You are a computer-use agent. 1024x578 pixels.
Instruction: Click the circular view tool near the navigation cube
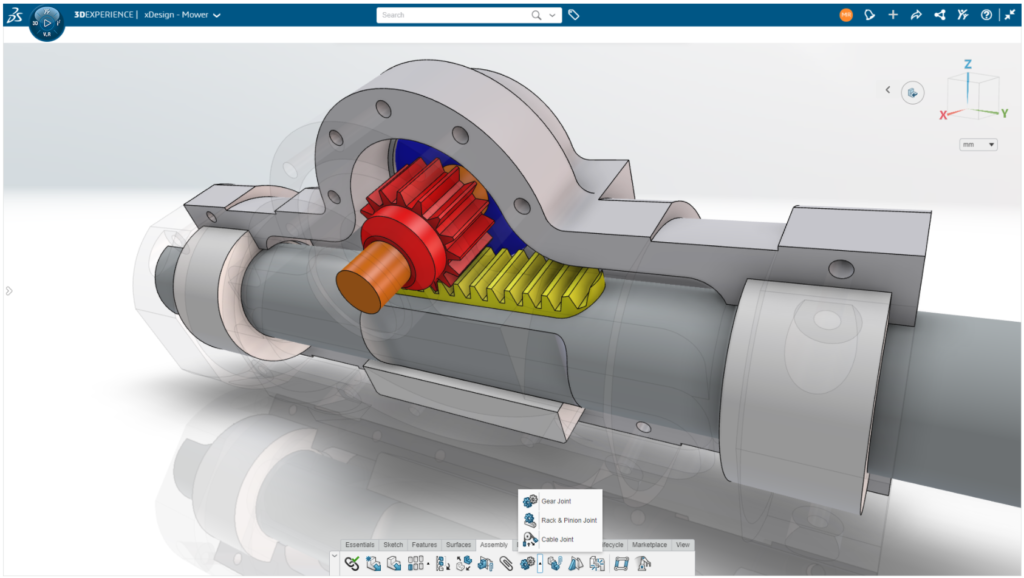pyautogui.click(x=911, y=91)
